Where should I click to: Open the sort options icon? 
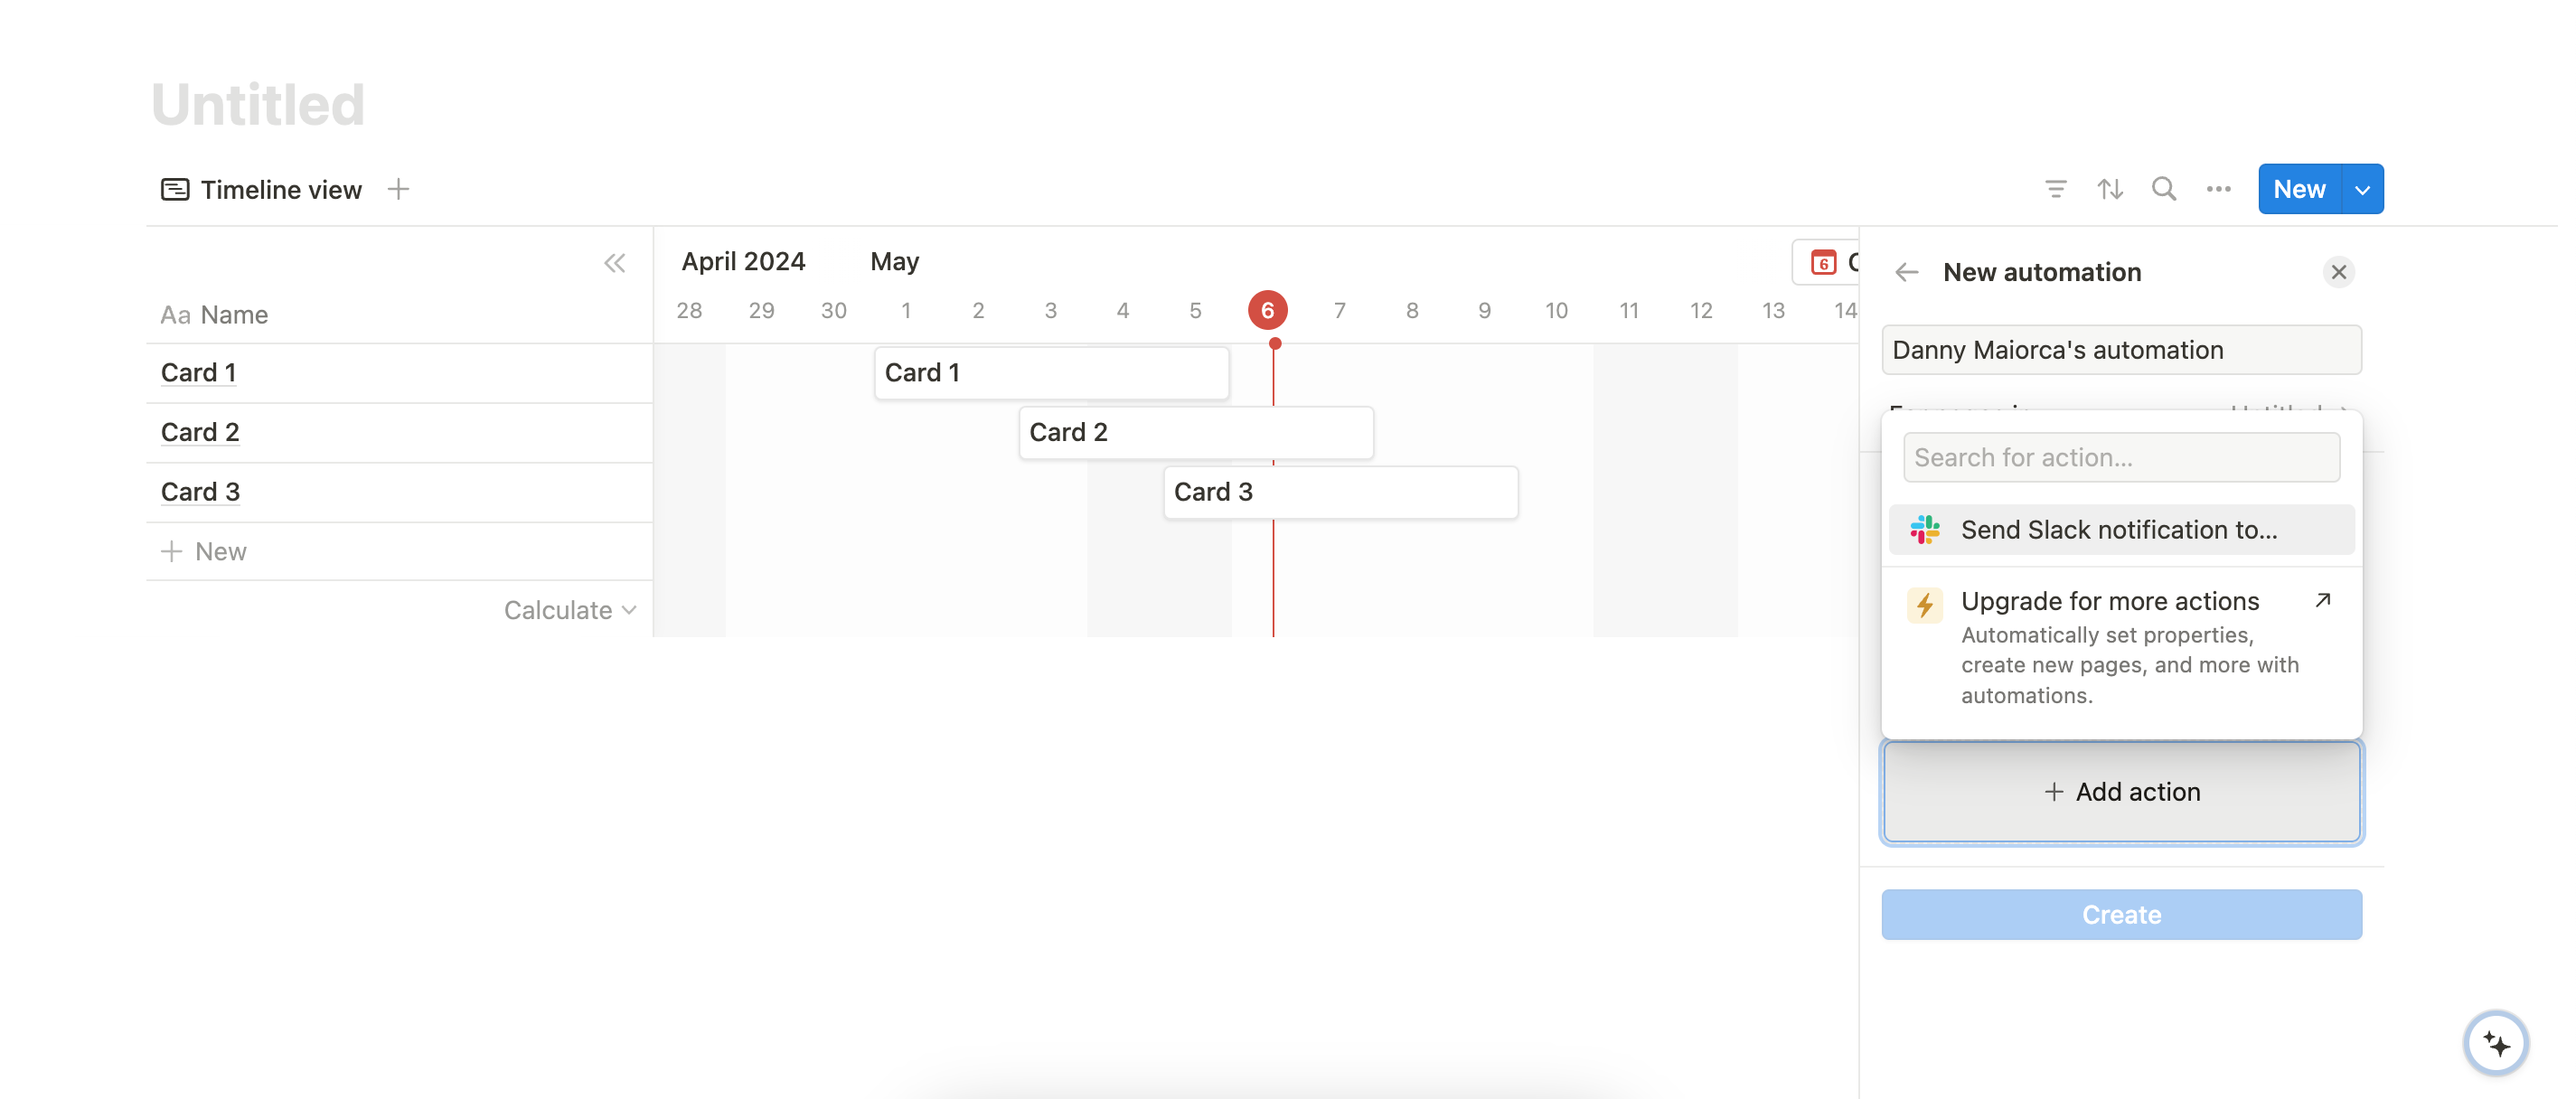coord(2109,189)
